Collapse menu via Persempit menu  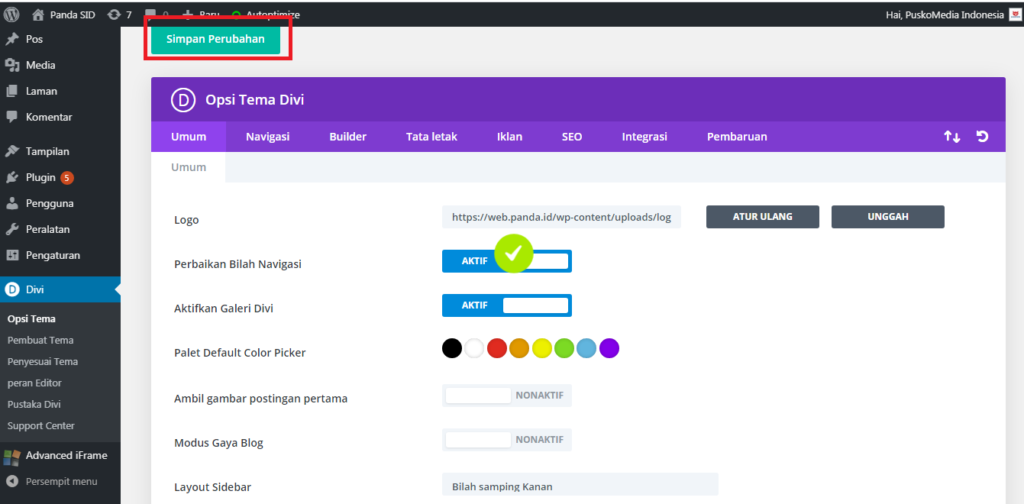click(x=60, y=482)
